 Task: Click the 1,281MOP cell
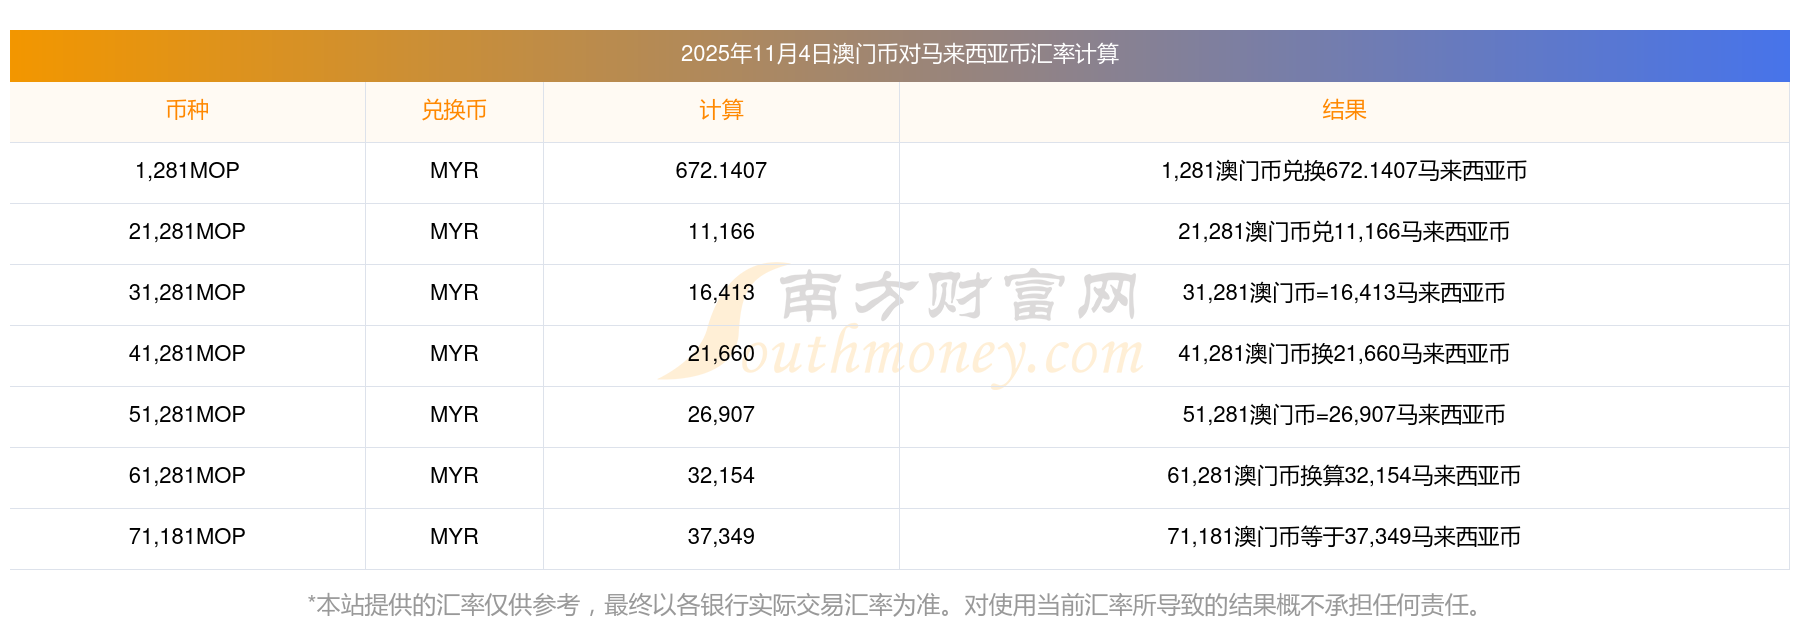(187, 171)
